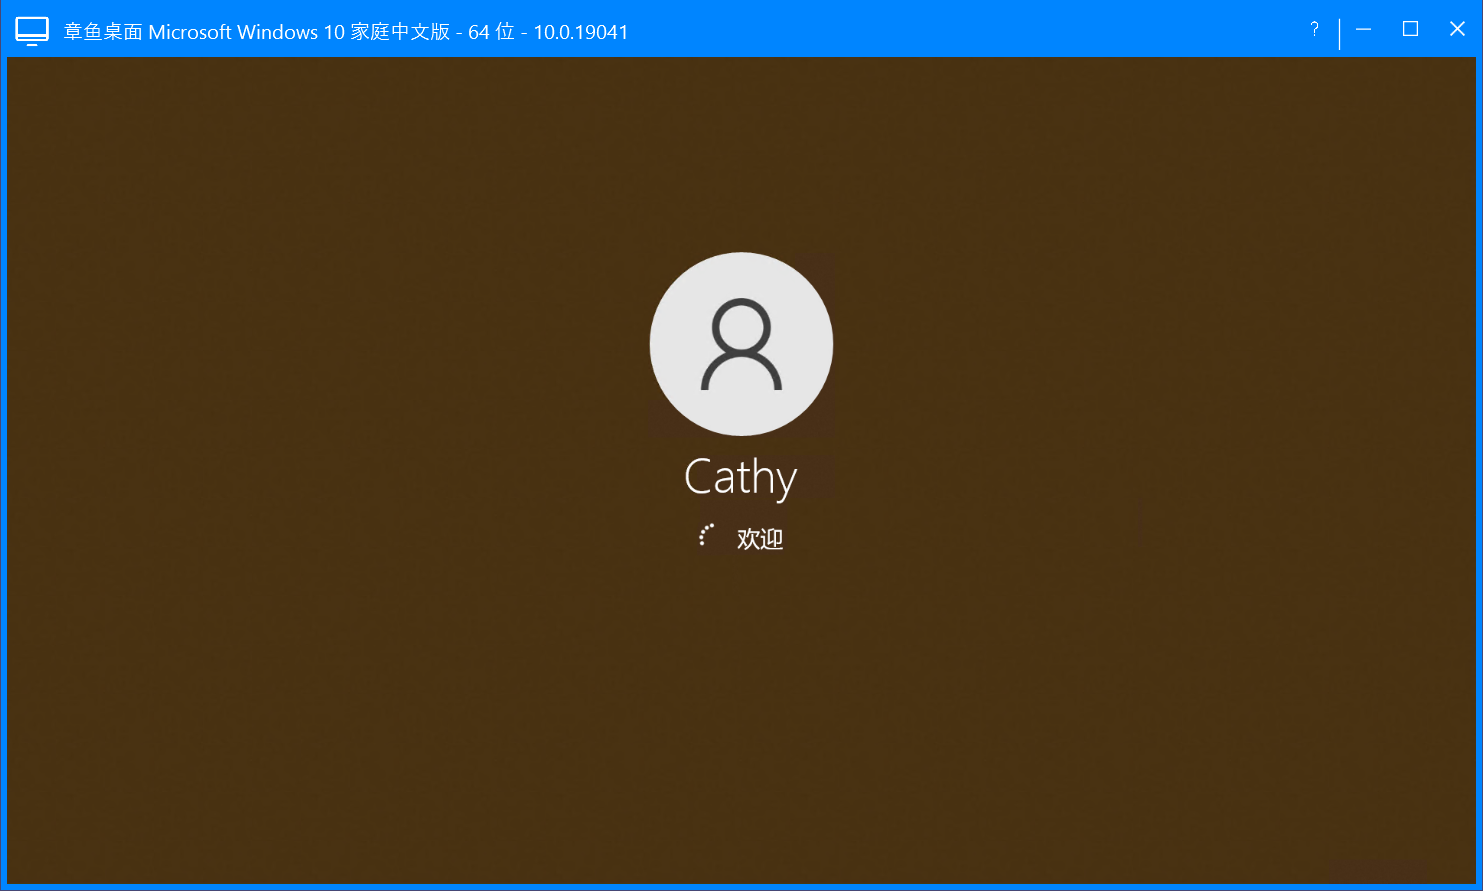Minimize the remote desktop window

[x=1363, y=30]
